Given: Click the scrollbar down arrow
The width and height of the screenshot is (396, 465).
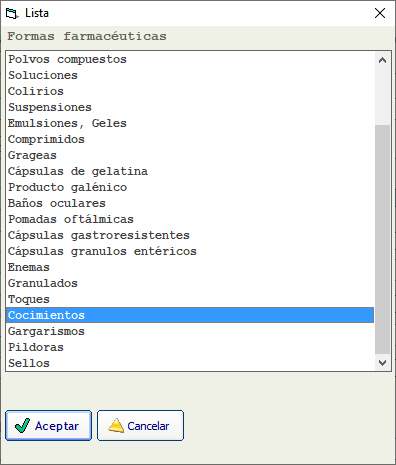Looking at the screenshot, I should click(382, 362).
